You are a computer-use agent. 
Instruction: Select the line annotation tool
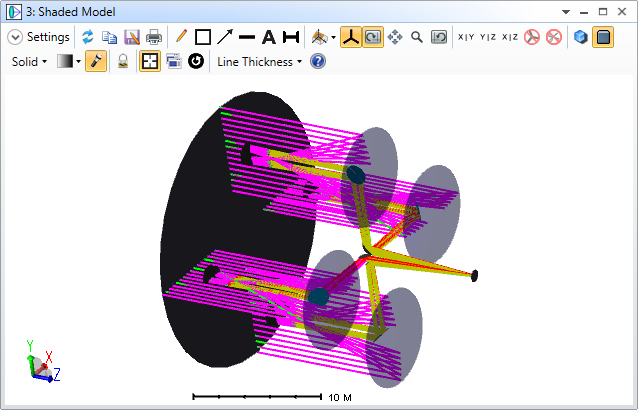point(247,37)
